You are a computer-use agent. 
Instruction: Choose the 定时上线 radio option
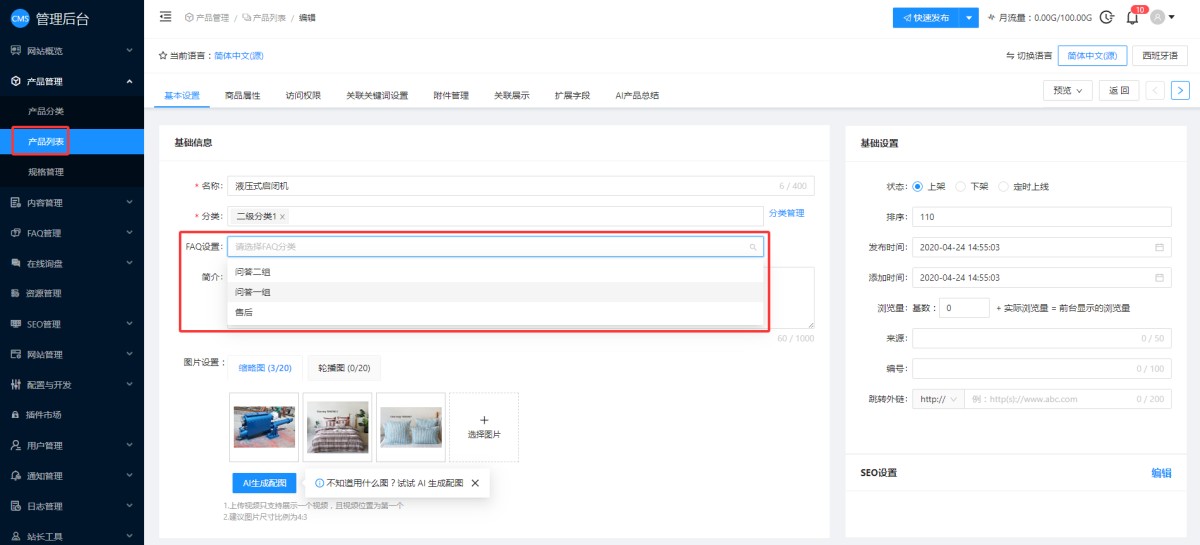pyautogui.click(x=1004, y=187)
